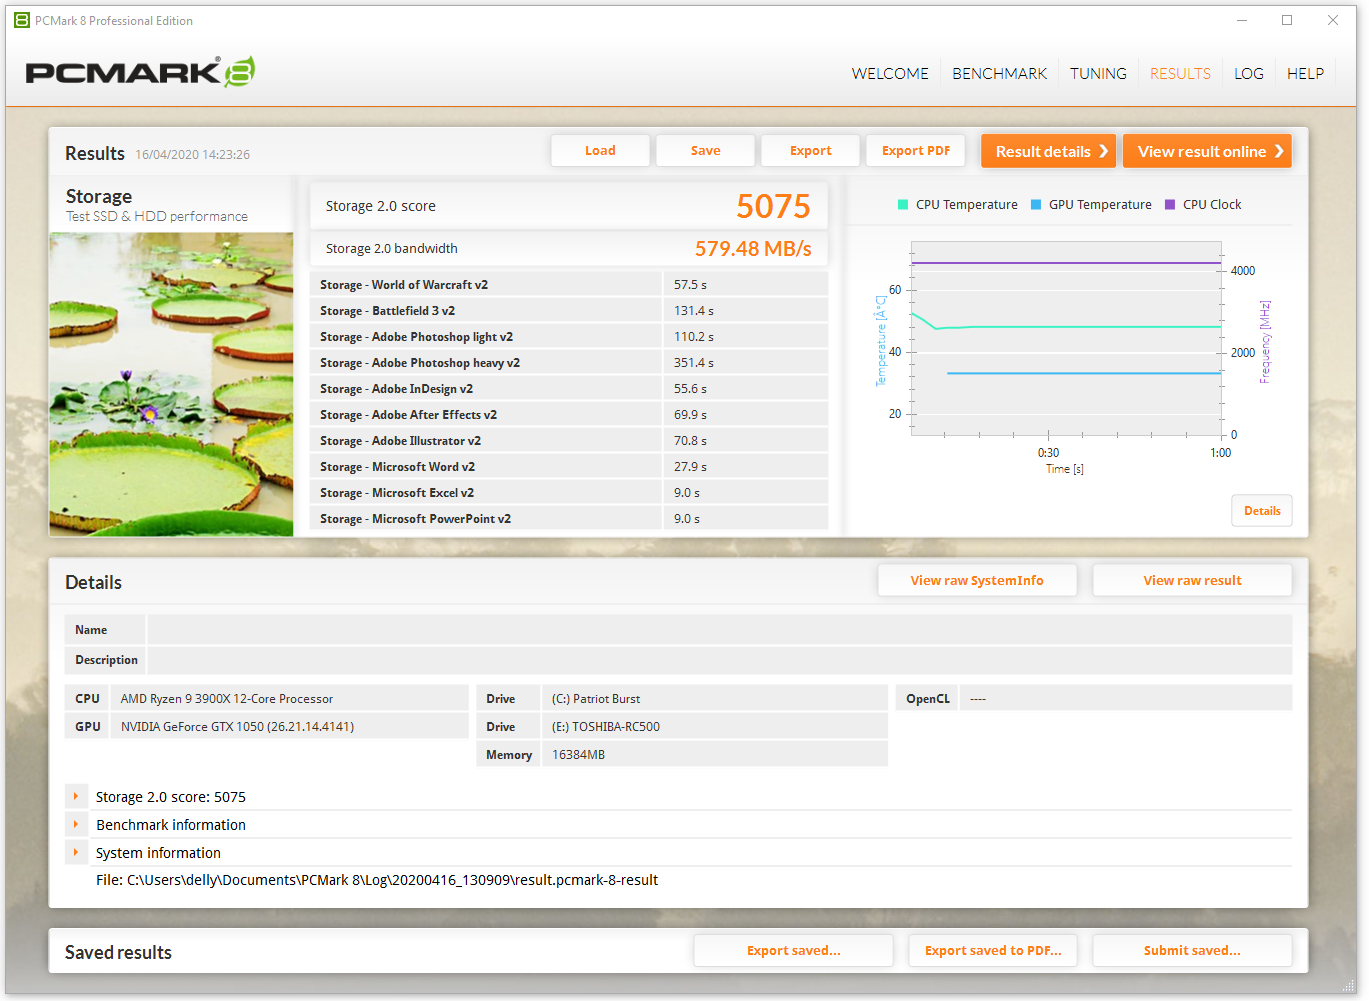Select the RESULTS tab
Image resolution: width=1369 pixels, height=1001 pixels.
click(1180, 74)
